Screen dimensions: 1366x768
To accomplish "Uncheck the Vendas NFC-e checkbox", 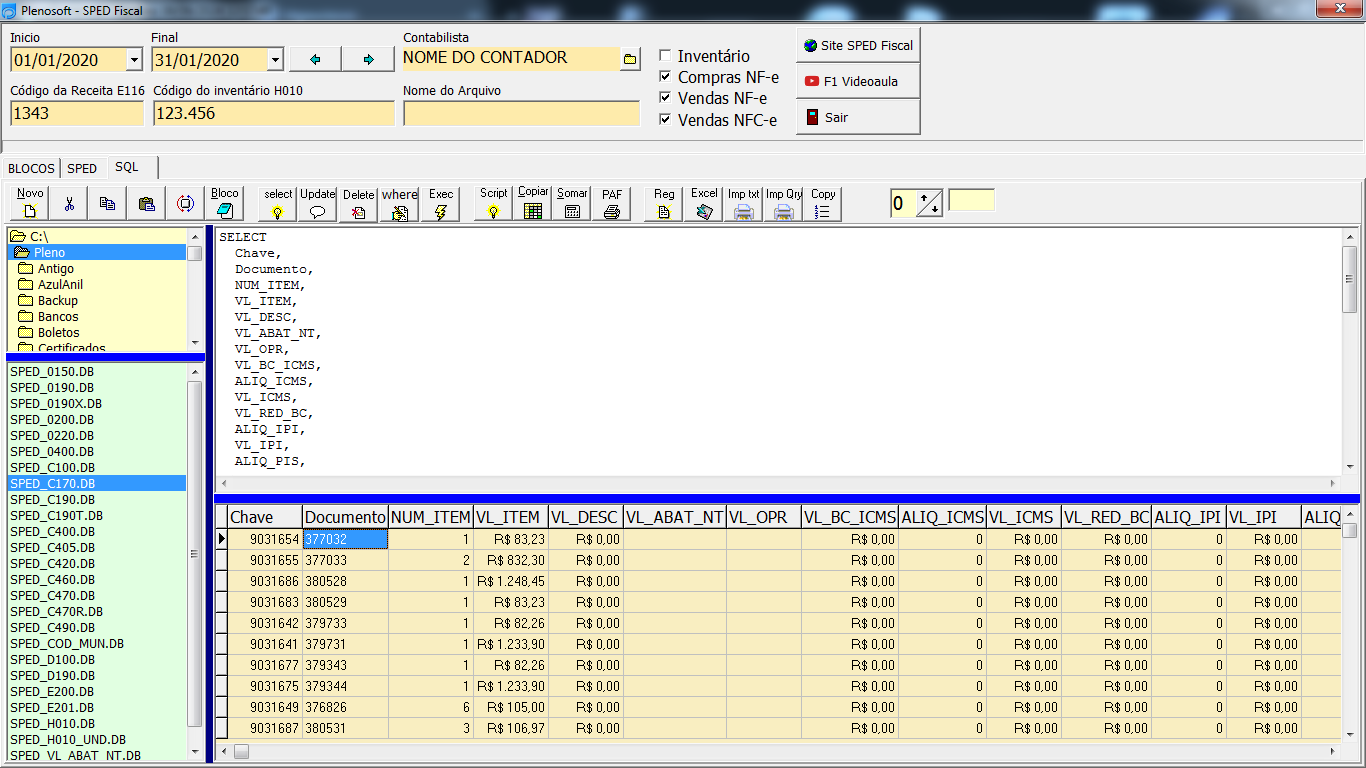I will 665,120.
